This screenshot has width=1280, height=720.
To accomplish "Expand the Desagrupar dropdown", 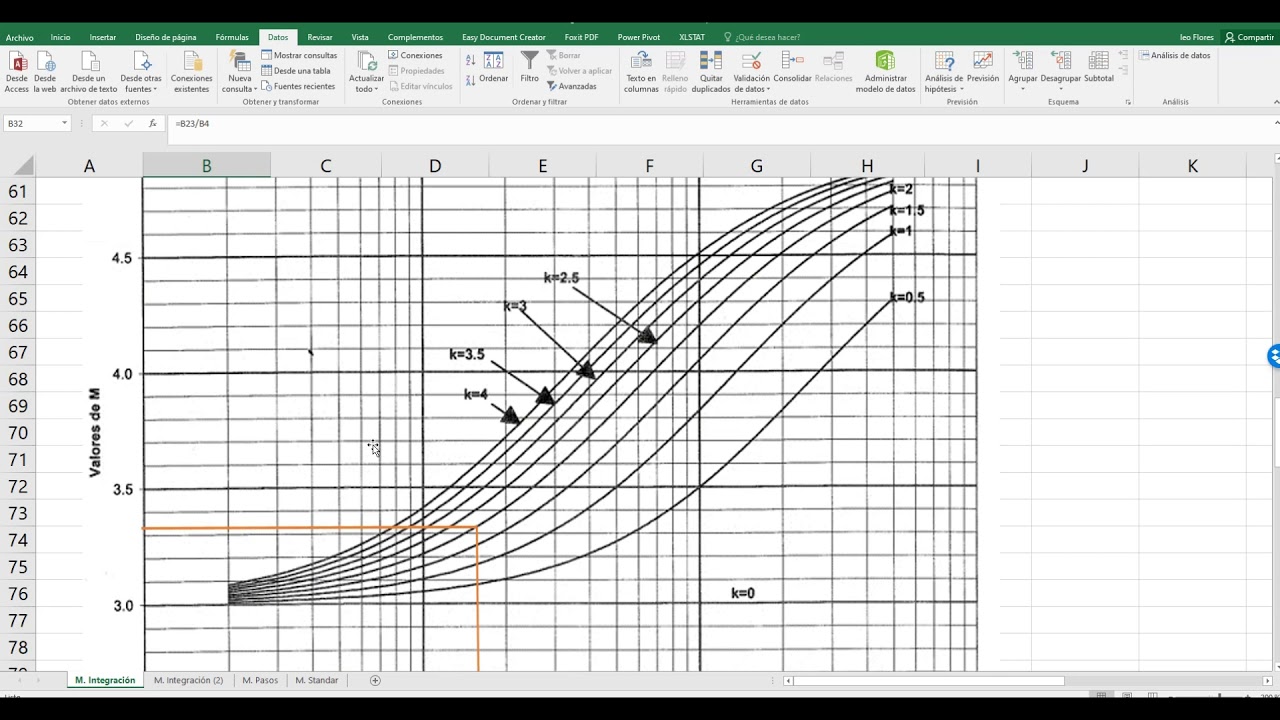I will [1061, 88].
